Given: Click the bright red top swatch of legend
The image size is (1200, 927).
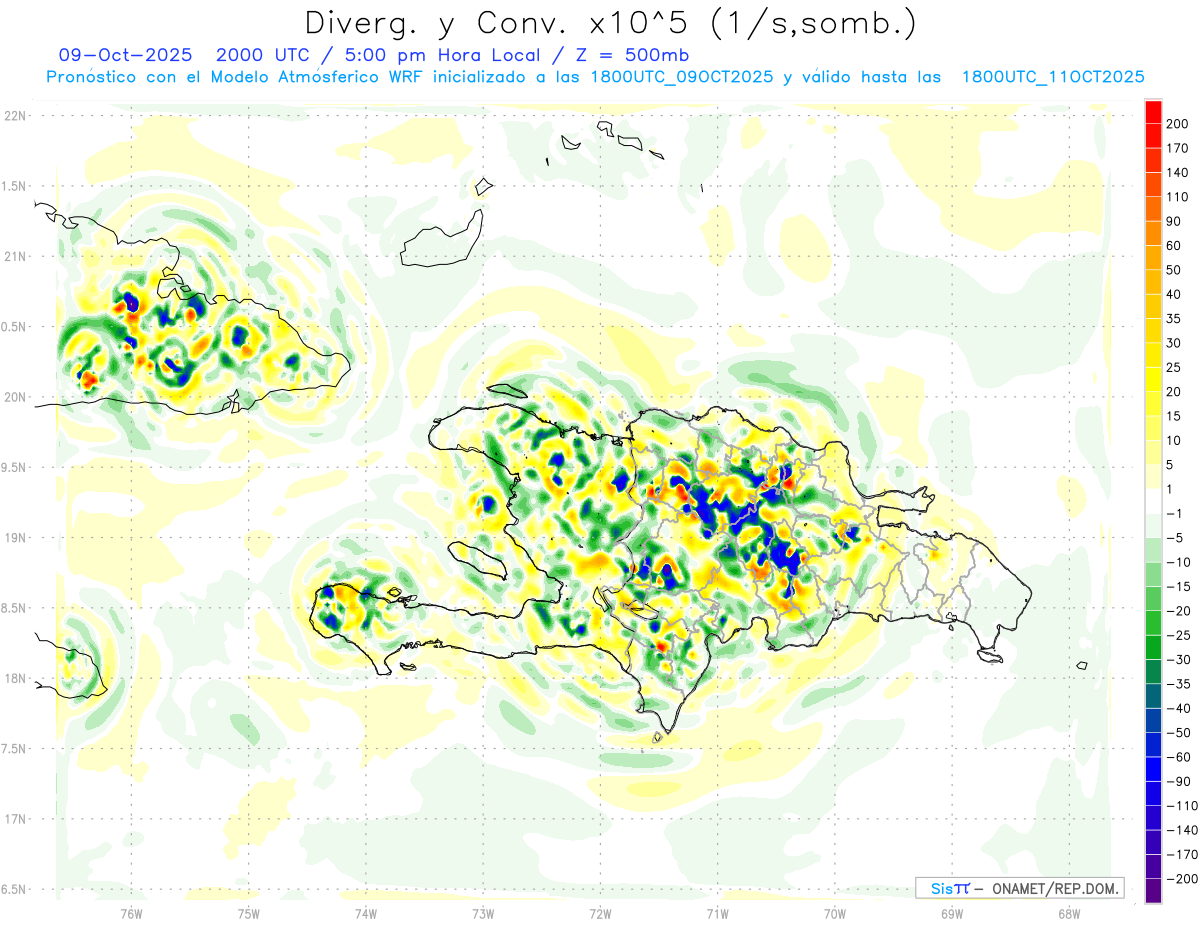Looking at the screenshot, I should tap(1152, 112).
